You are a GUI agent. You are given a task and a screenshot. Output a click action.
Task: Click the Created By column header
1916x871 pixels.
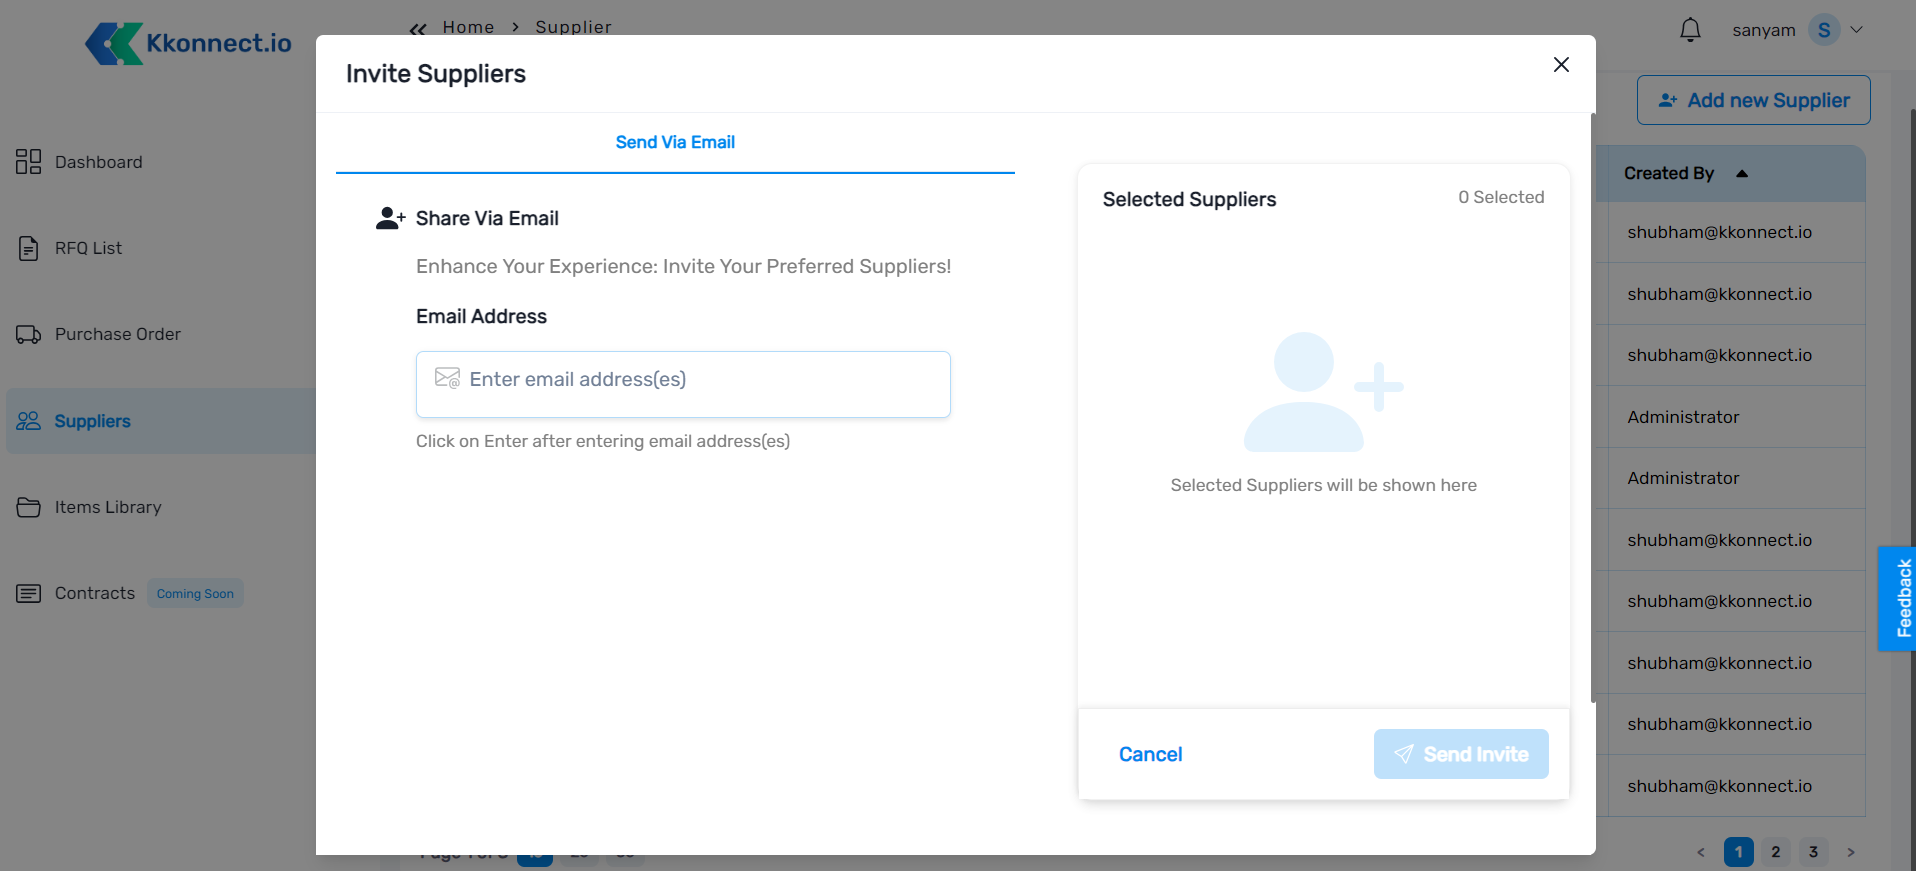[x=1669, y=173]
